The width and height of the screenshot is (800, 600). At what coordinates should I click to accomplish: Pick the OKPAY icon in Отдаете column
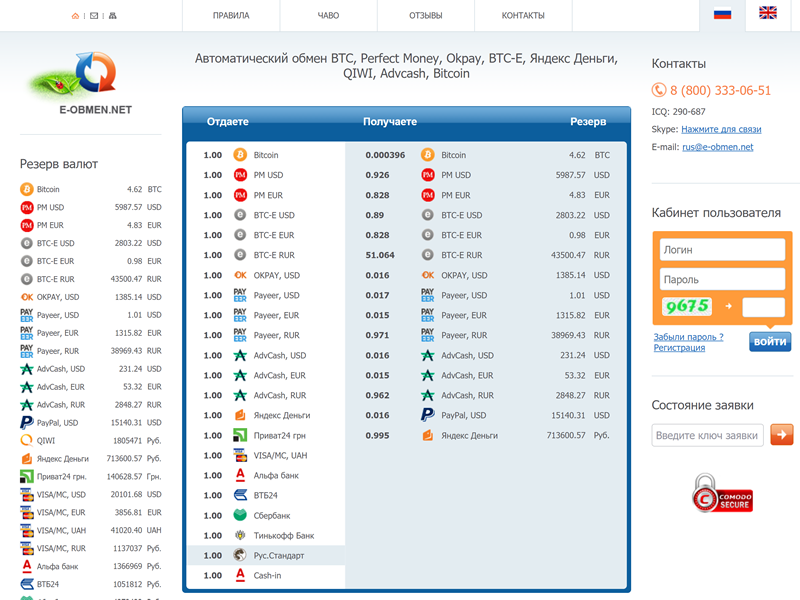[x=240, y=275]
